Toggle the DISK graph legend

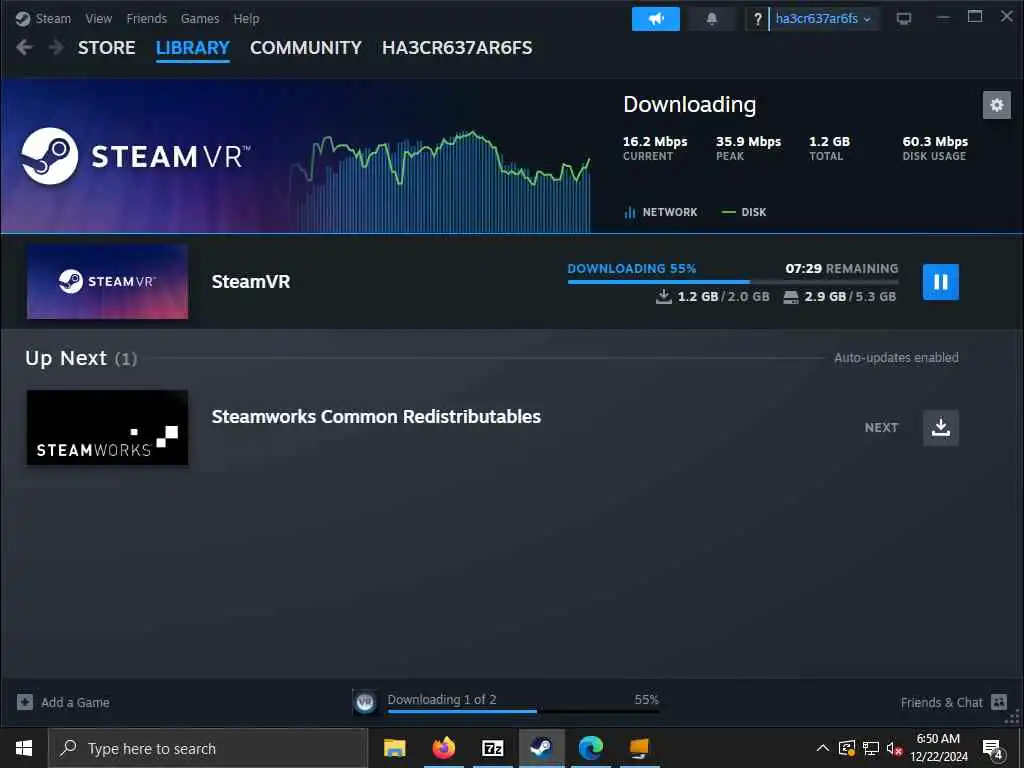[x=744, y=212]
